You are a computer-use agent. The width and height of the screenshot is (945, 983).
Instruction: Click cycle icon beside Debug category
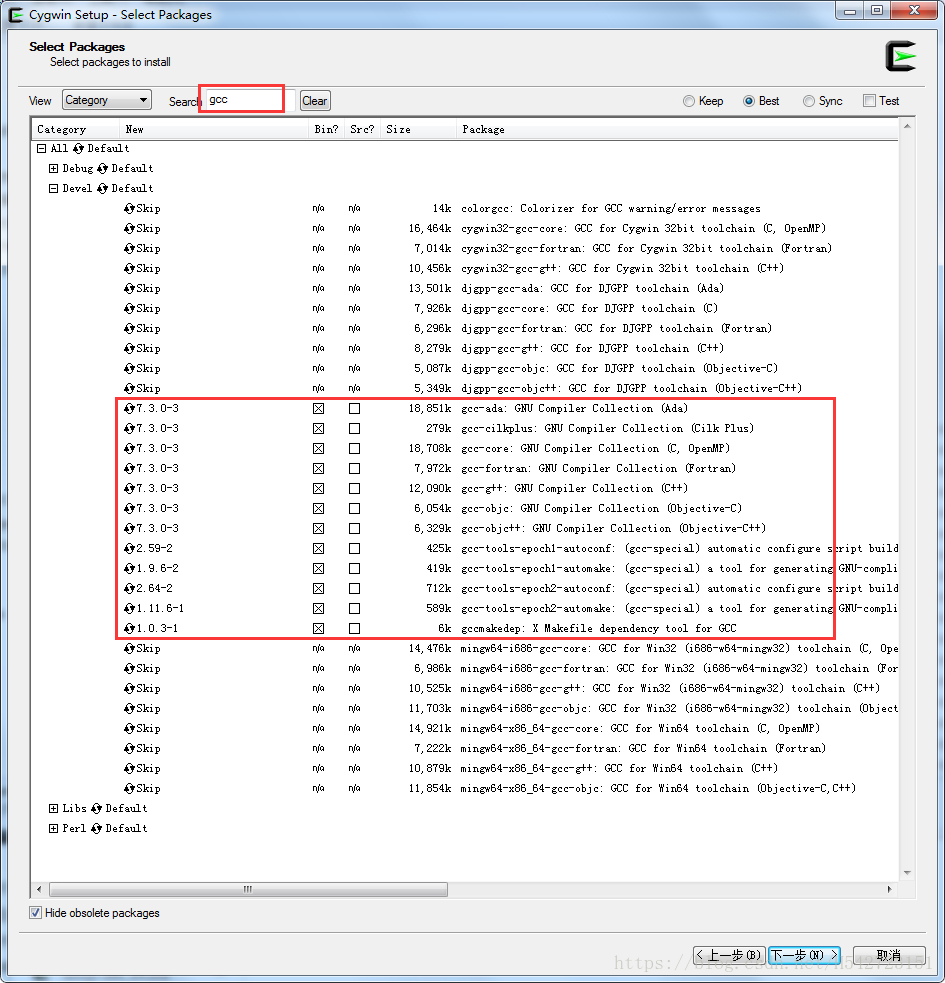click(x=102, y=169)
